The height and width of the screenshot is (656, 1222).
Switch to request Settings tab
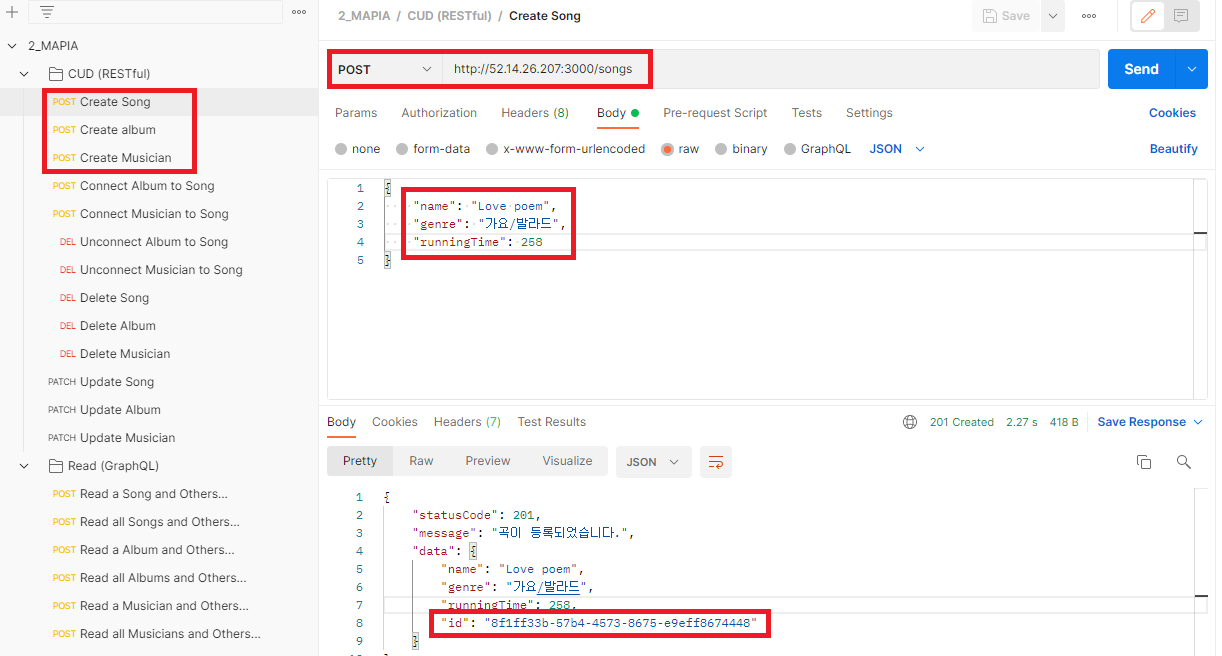pos(869,113)
